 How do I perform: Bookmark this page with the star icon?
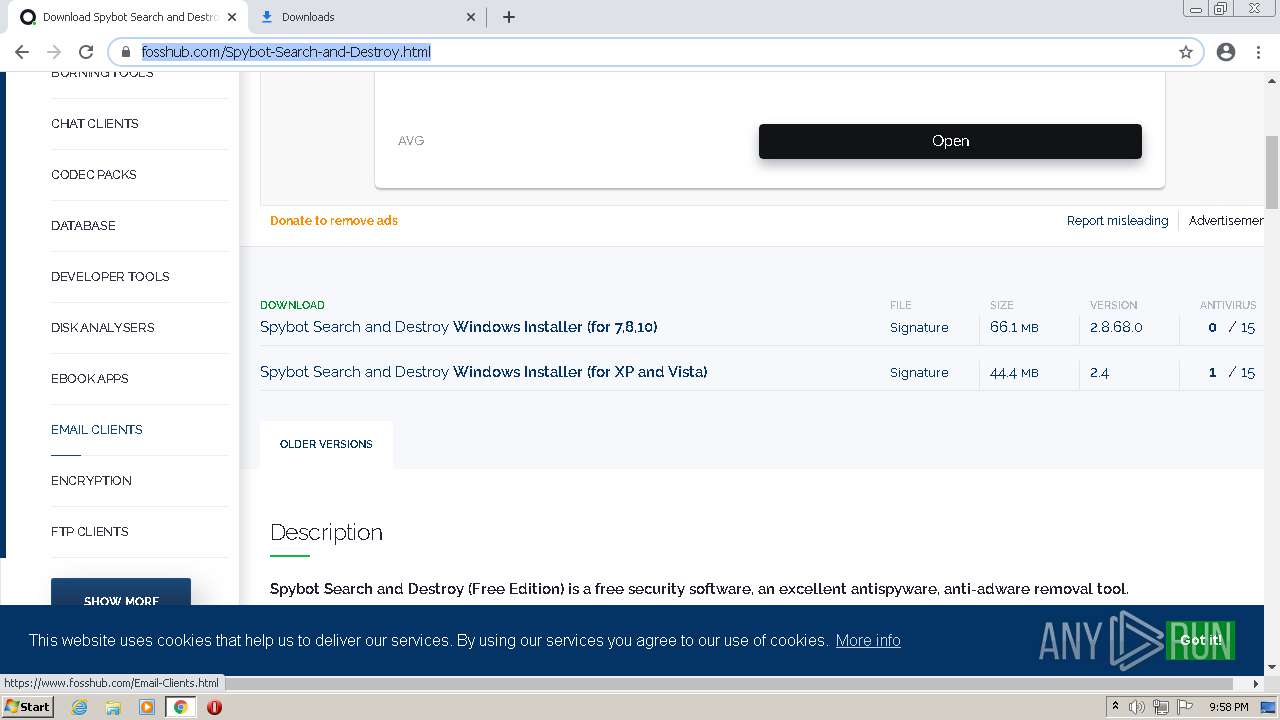point(1186,52)
